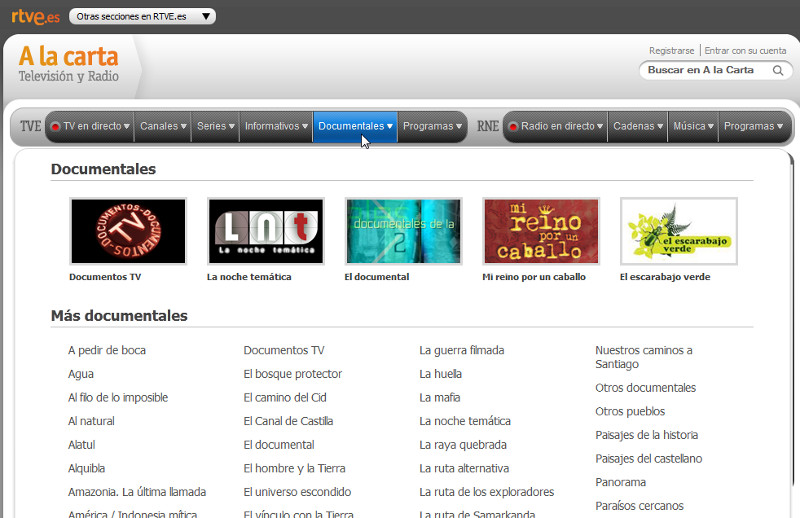Open Documentos TV in Más documentales list
The image size is (800, 518).
(284, 350)
